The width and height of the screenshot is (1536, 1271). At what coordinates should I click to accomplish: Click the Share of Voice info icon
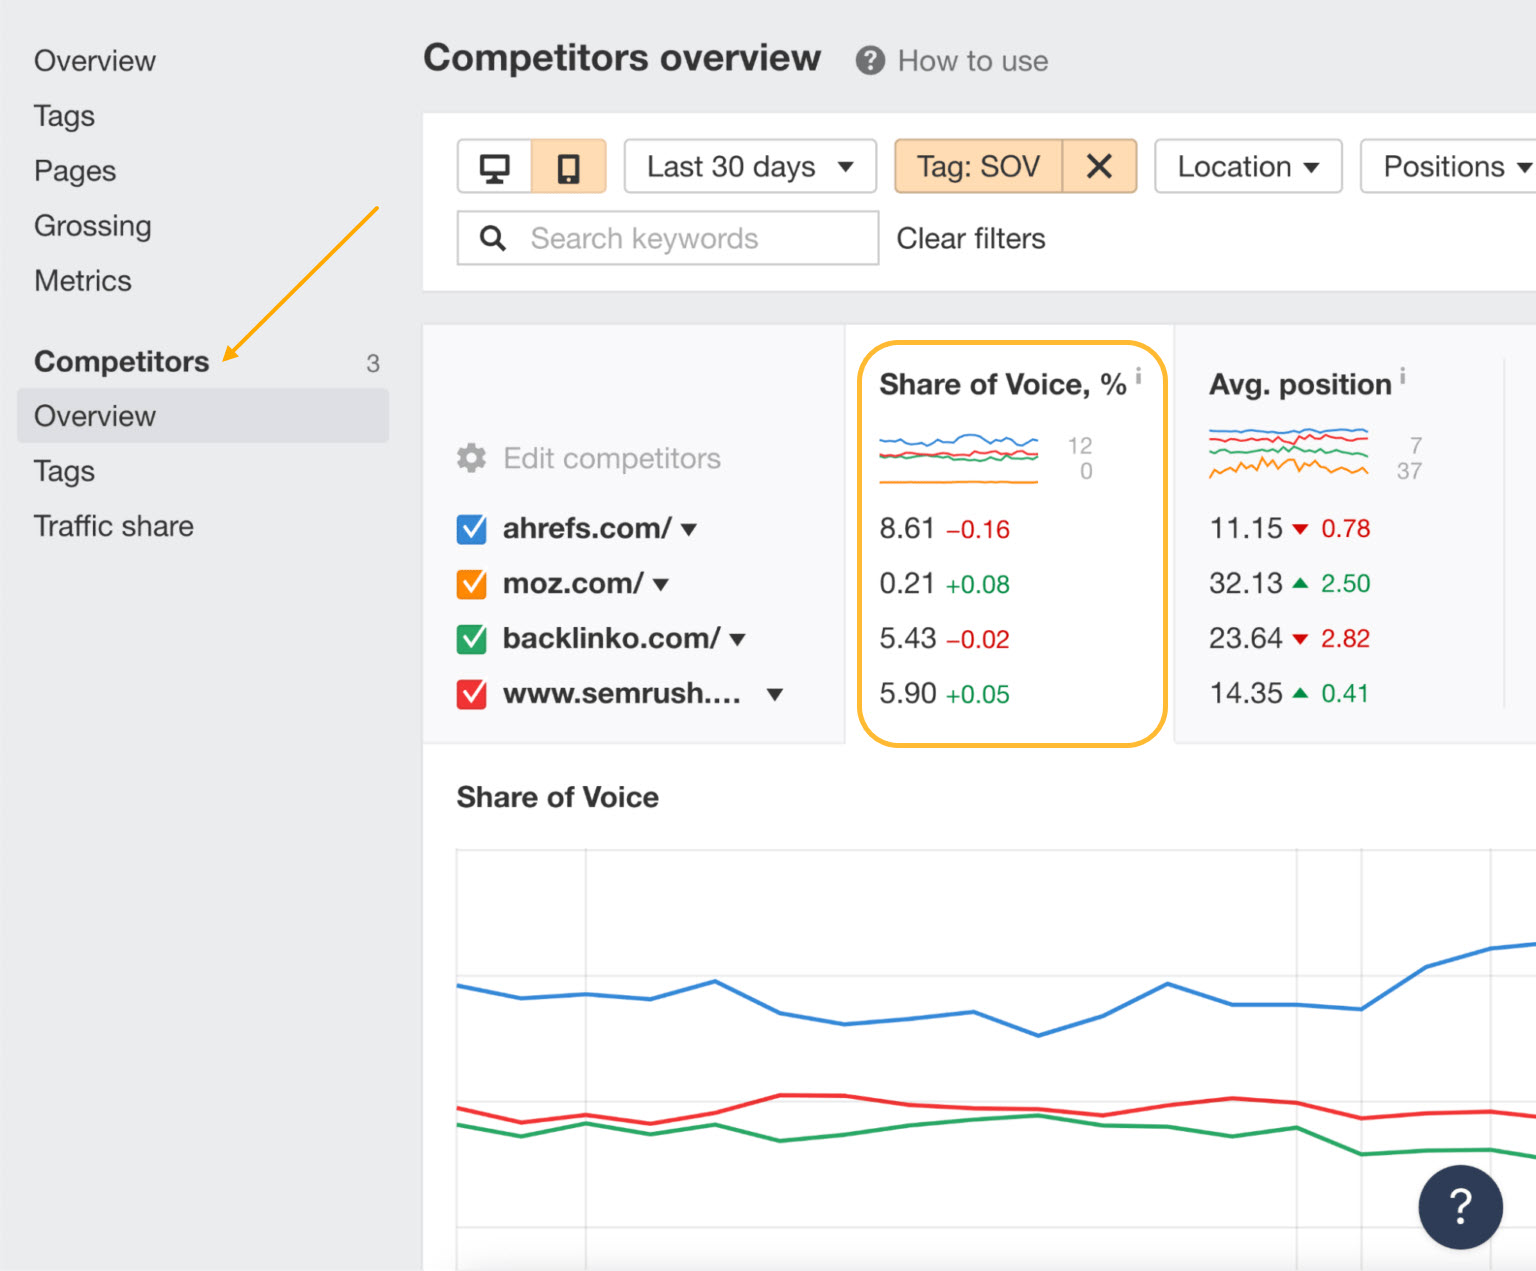[x=1140, y=375]
